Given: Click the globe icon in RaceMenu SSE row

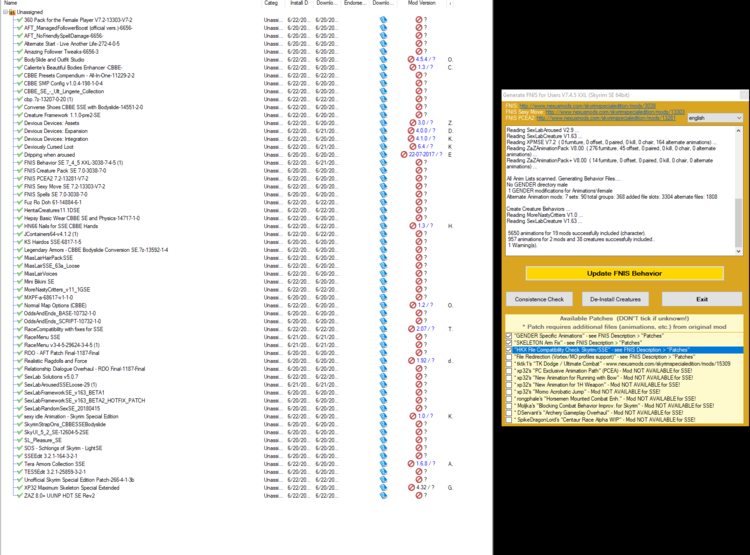Looking at the screenshot, I should (383, 337).
